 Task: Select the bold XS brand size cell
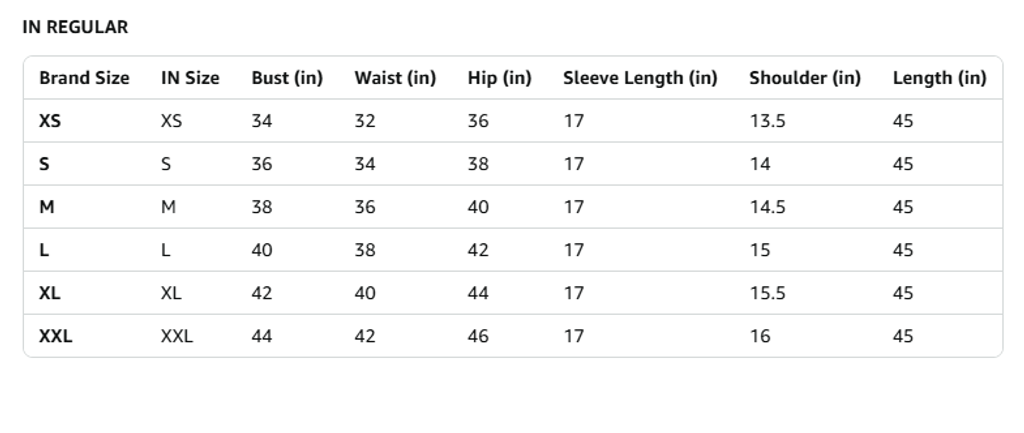pyautogui.click(x=50, y=121)
